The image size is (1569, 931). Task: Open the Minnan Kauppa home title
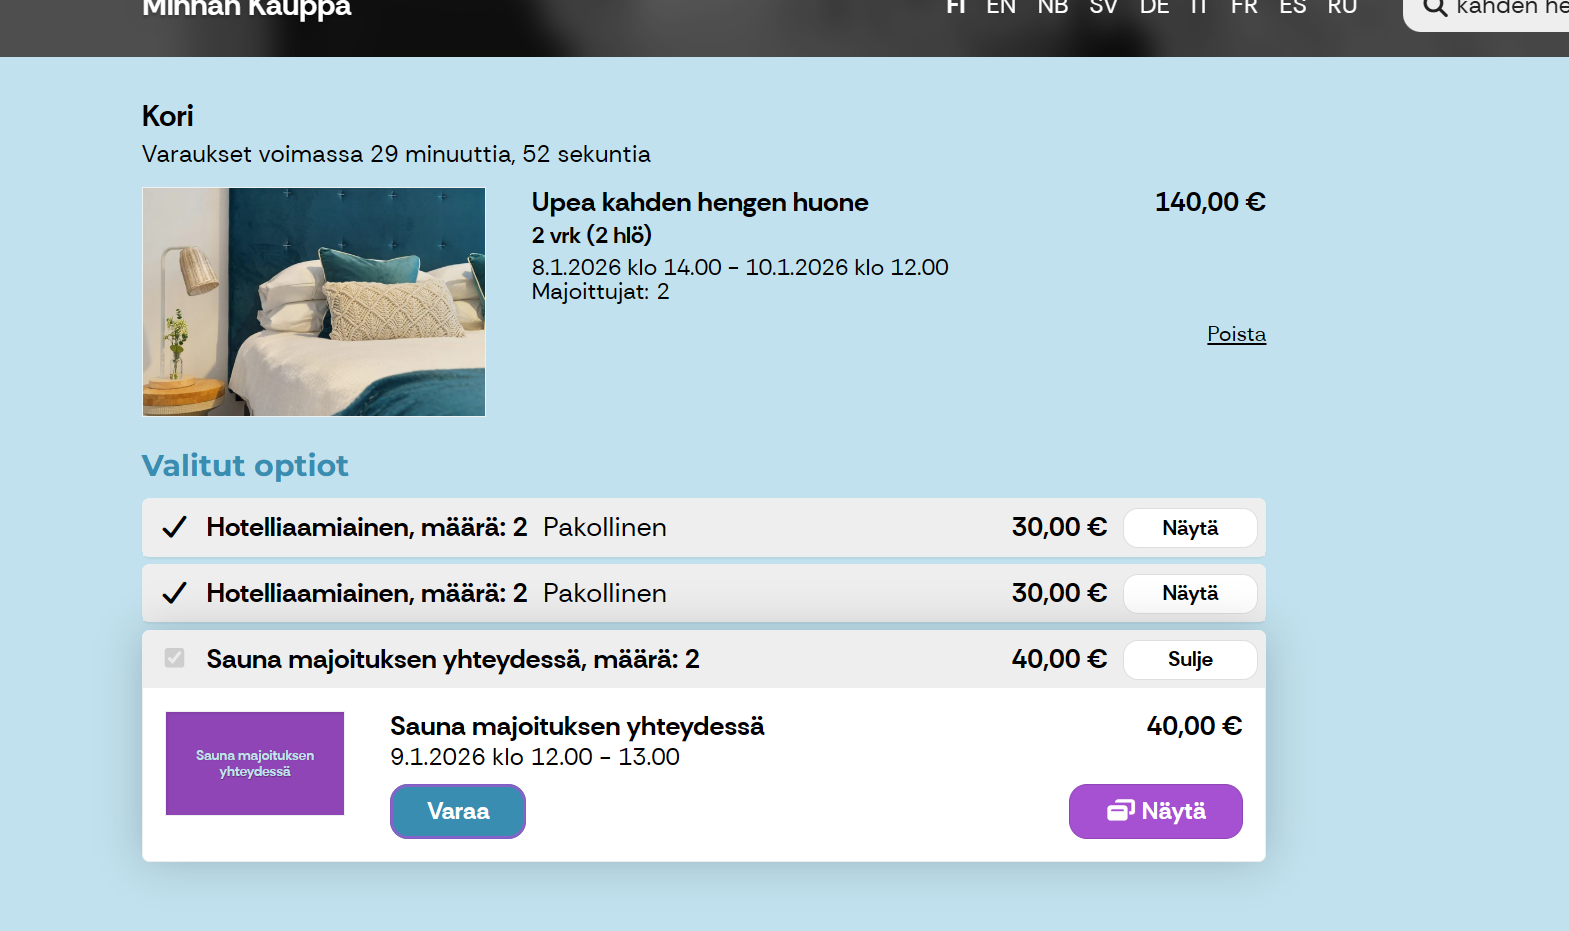click(247, 9)
